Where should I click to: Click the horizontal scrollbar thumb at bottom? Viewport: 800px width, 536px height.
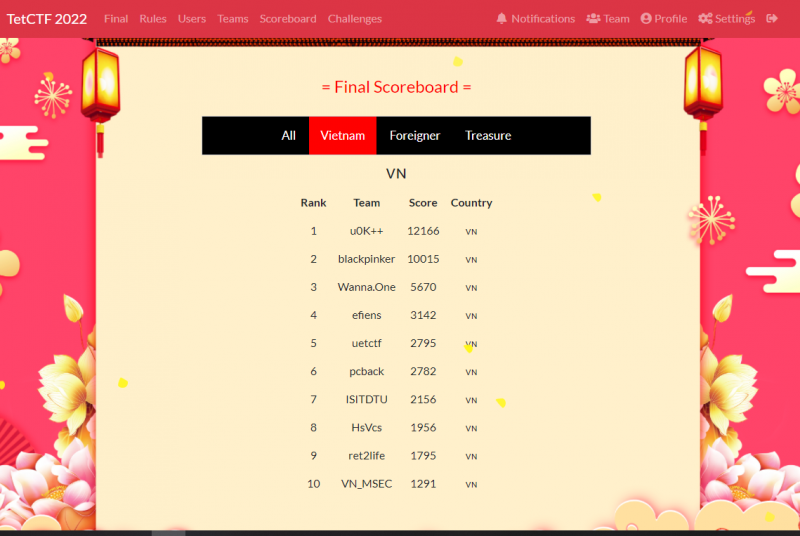pyautogui.click(x=168, y=533)
